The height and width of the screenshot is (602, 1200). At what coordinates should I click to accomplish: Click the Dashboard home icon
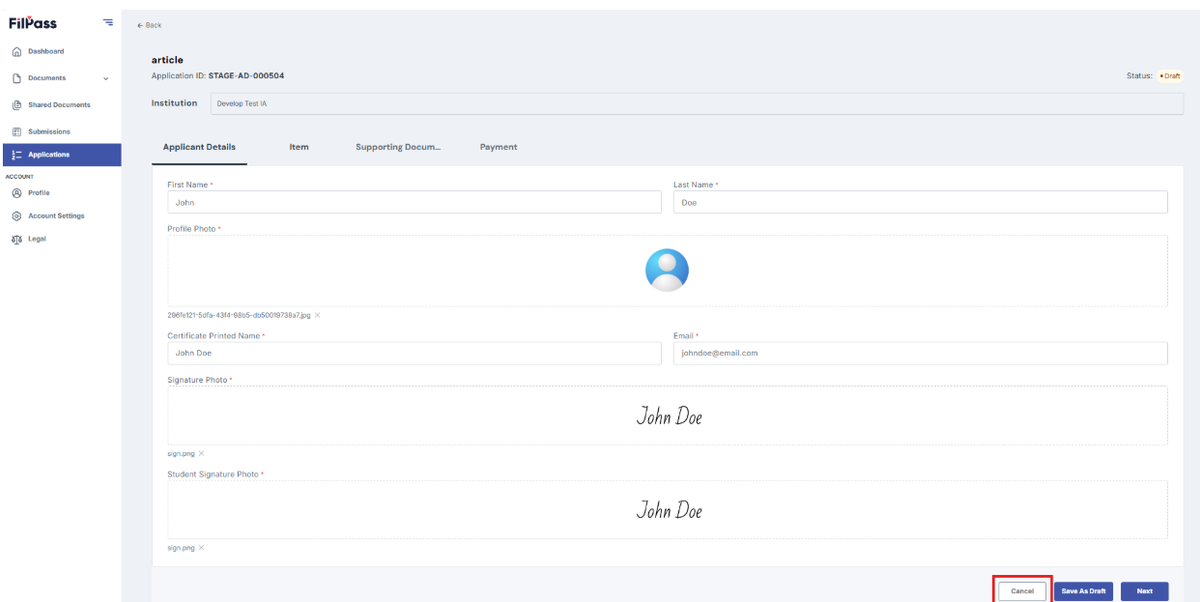16,52
